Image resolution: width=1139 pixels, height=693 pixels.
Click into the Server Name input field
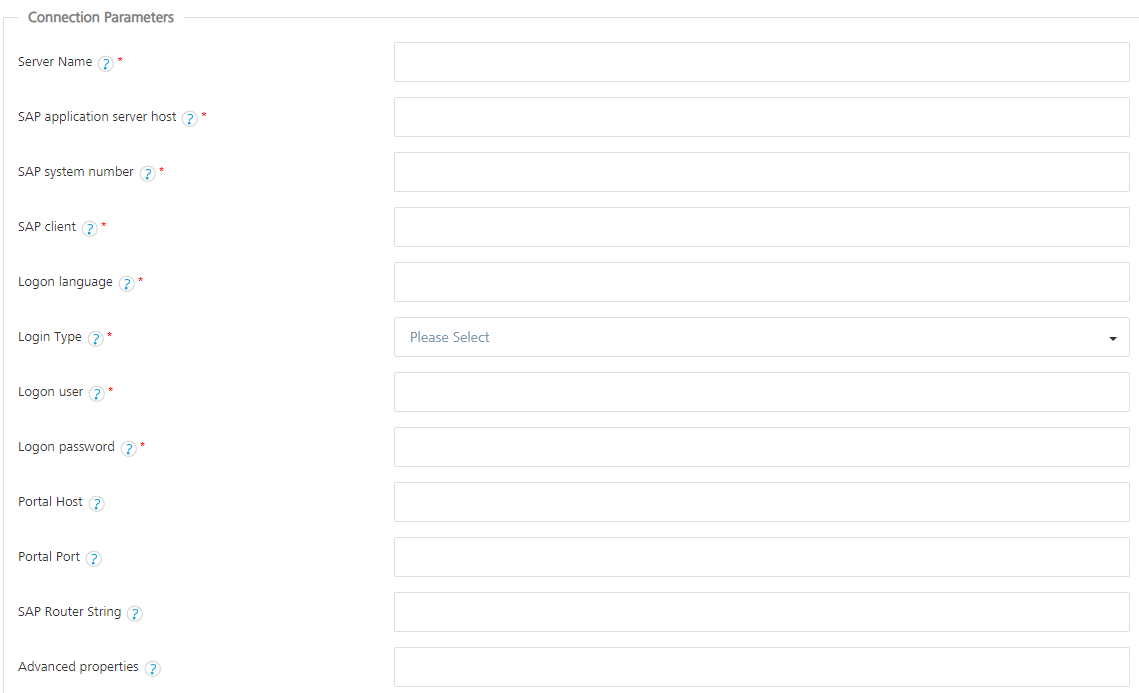tap(762, 62)
